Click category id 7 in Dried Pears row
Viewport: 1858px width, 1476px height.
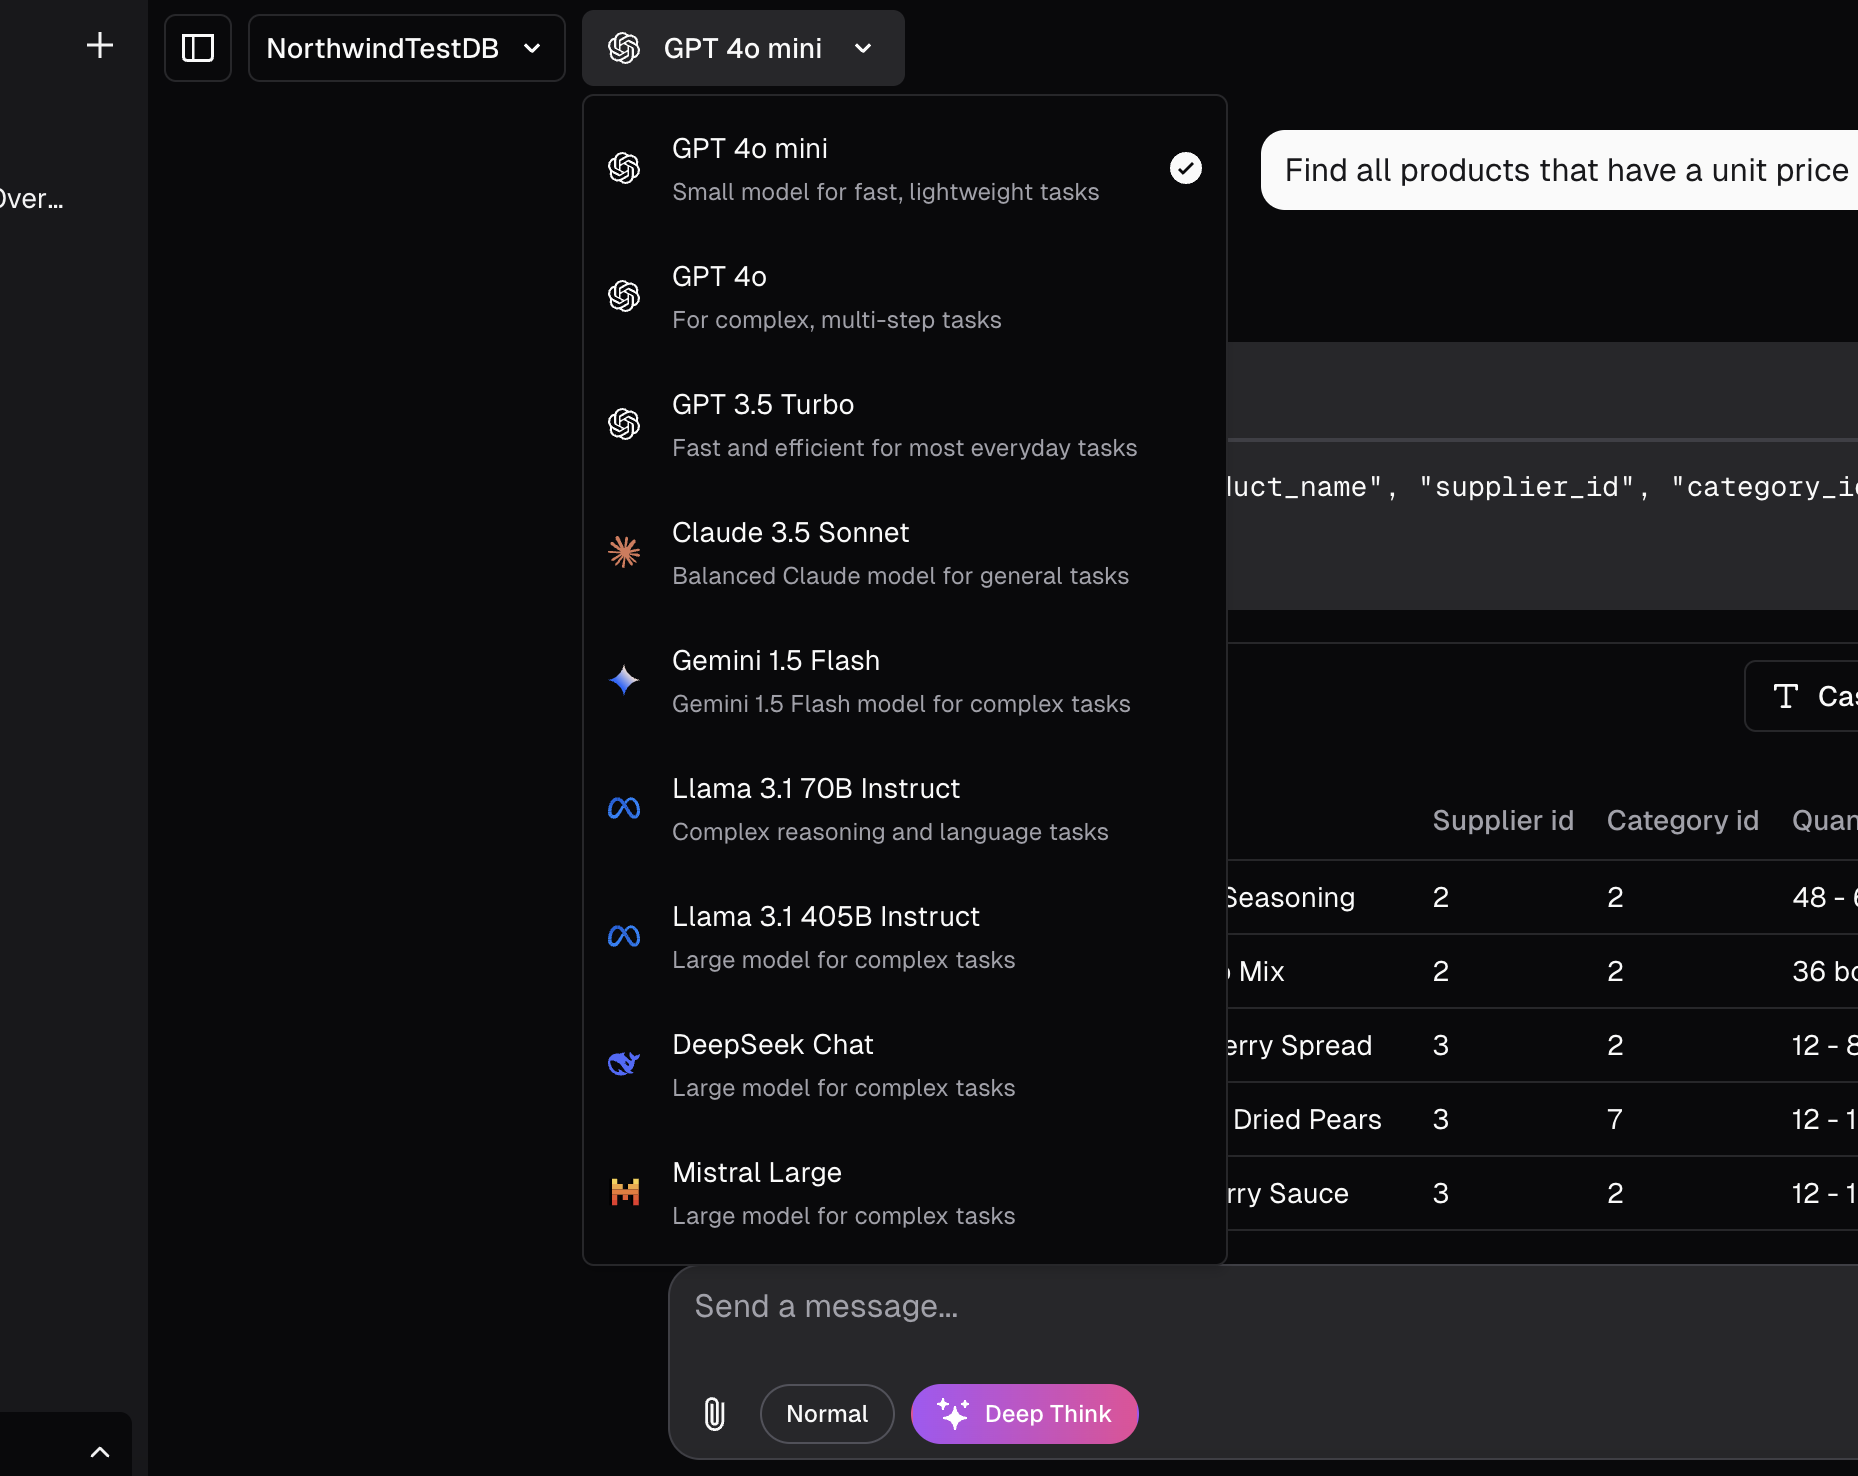point(1615,1119)
